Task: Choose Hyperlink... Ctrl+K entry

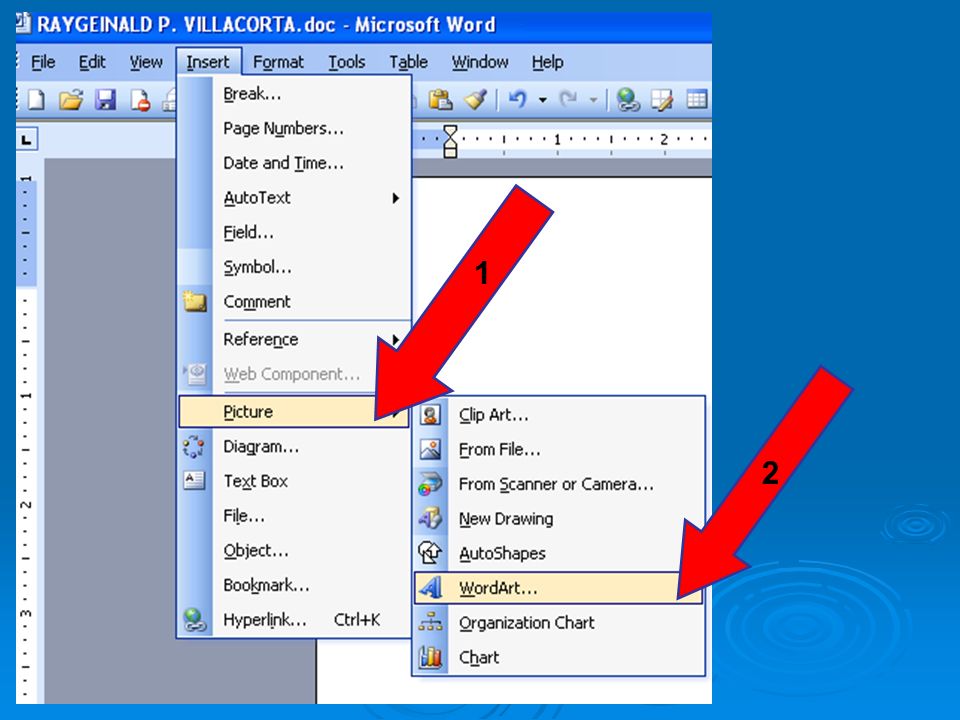Action: [x=294, y=620]
